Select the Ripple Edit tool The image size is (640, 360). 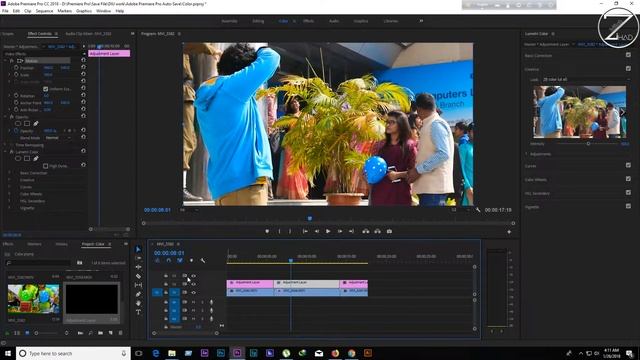(x=138, y=267)
